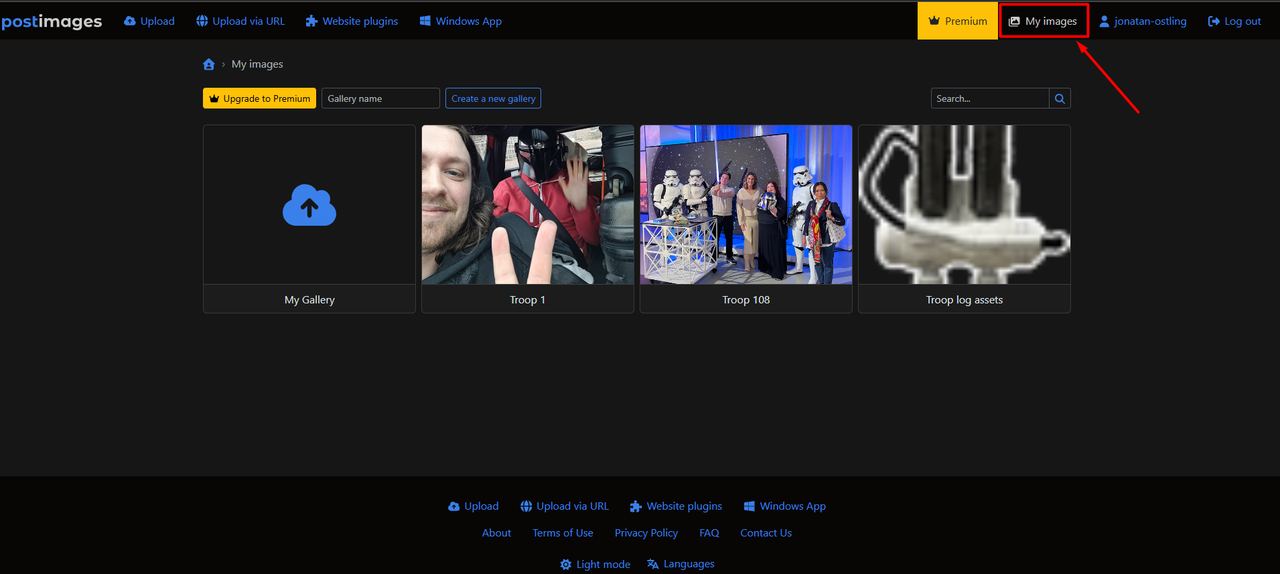This screenshot has width=1280, height=574.
Task: Open Privacy Policy footer link
Action: click(646, 533)
